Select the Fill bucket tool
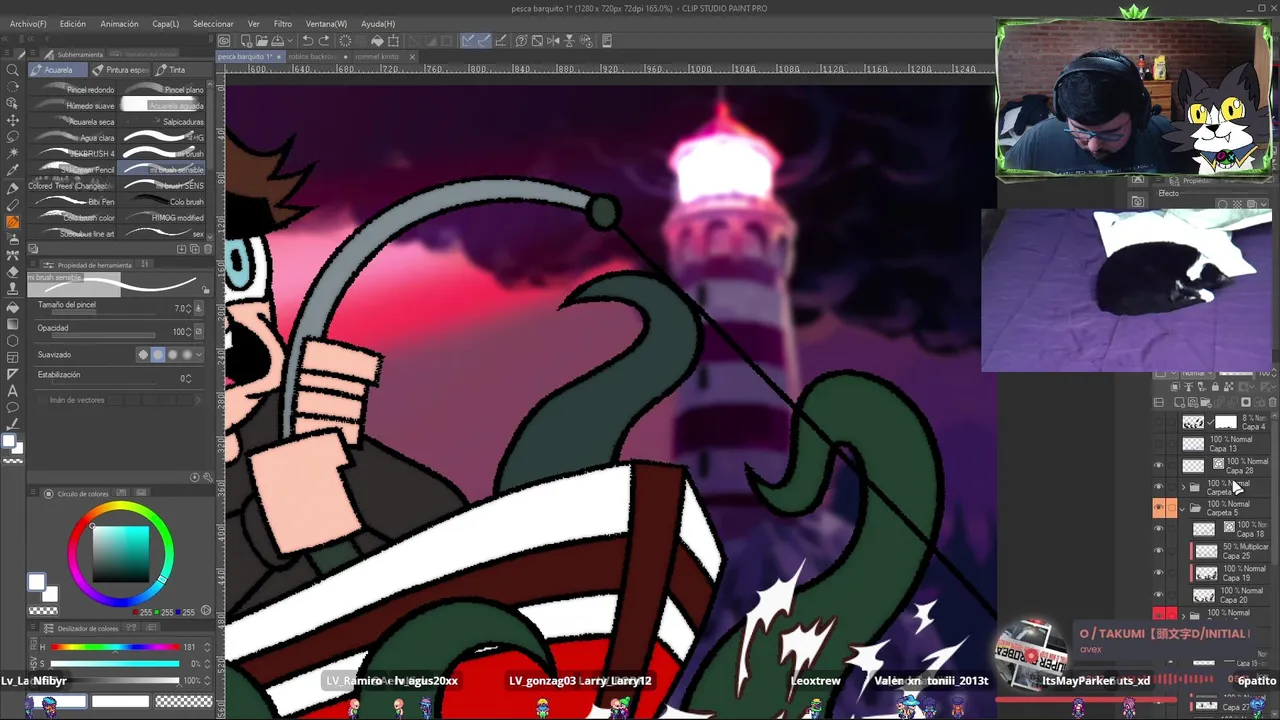Screen dimensions: 1280x720 click(13, 306)
